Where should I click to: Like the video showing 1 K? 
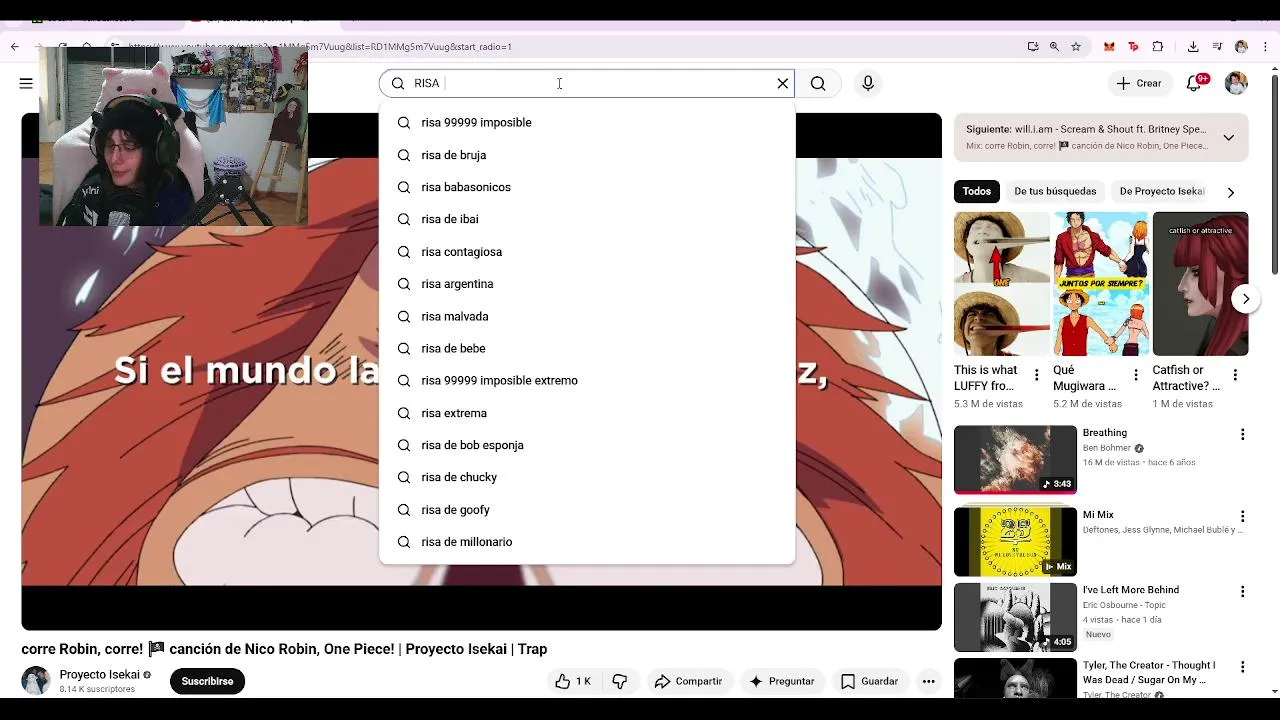pos(573,681)
